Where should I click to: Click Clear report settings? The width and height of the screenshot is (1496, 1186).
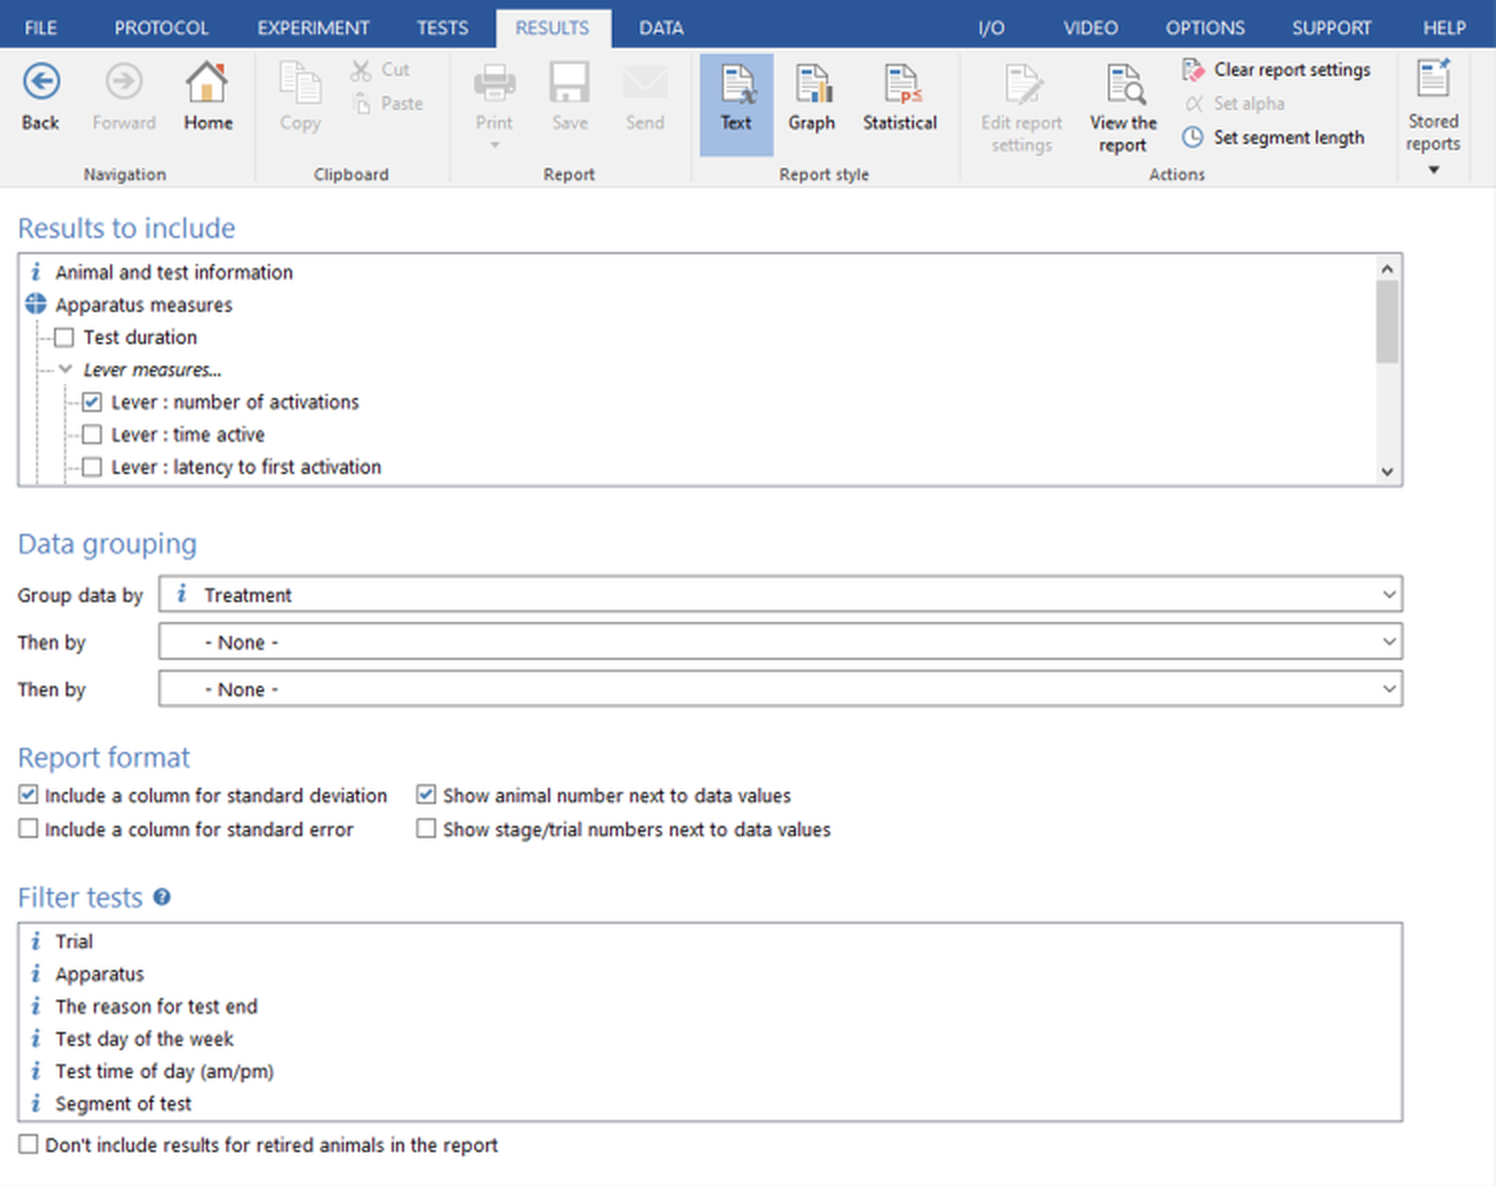(x=1276, y=70)
